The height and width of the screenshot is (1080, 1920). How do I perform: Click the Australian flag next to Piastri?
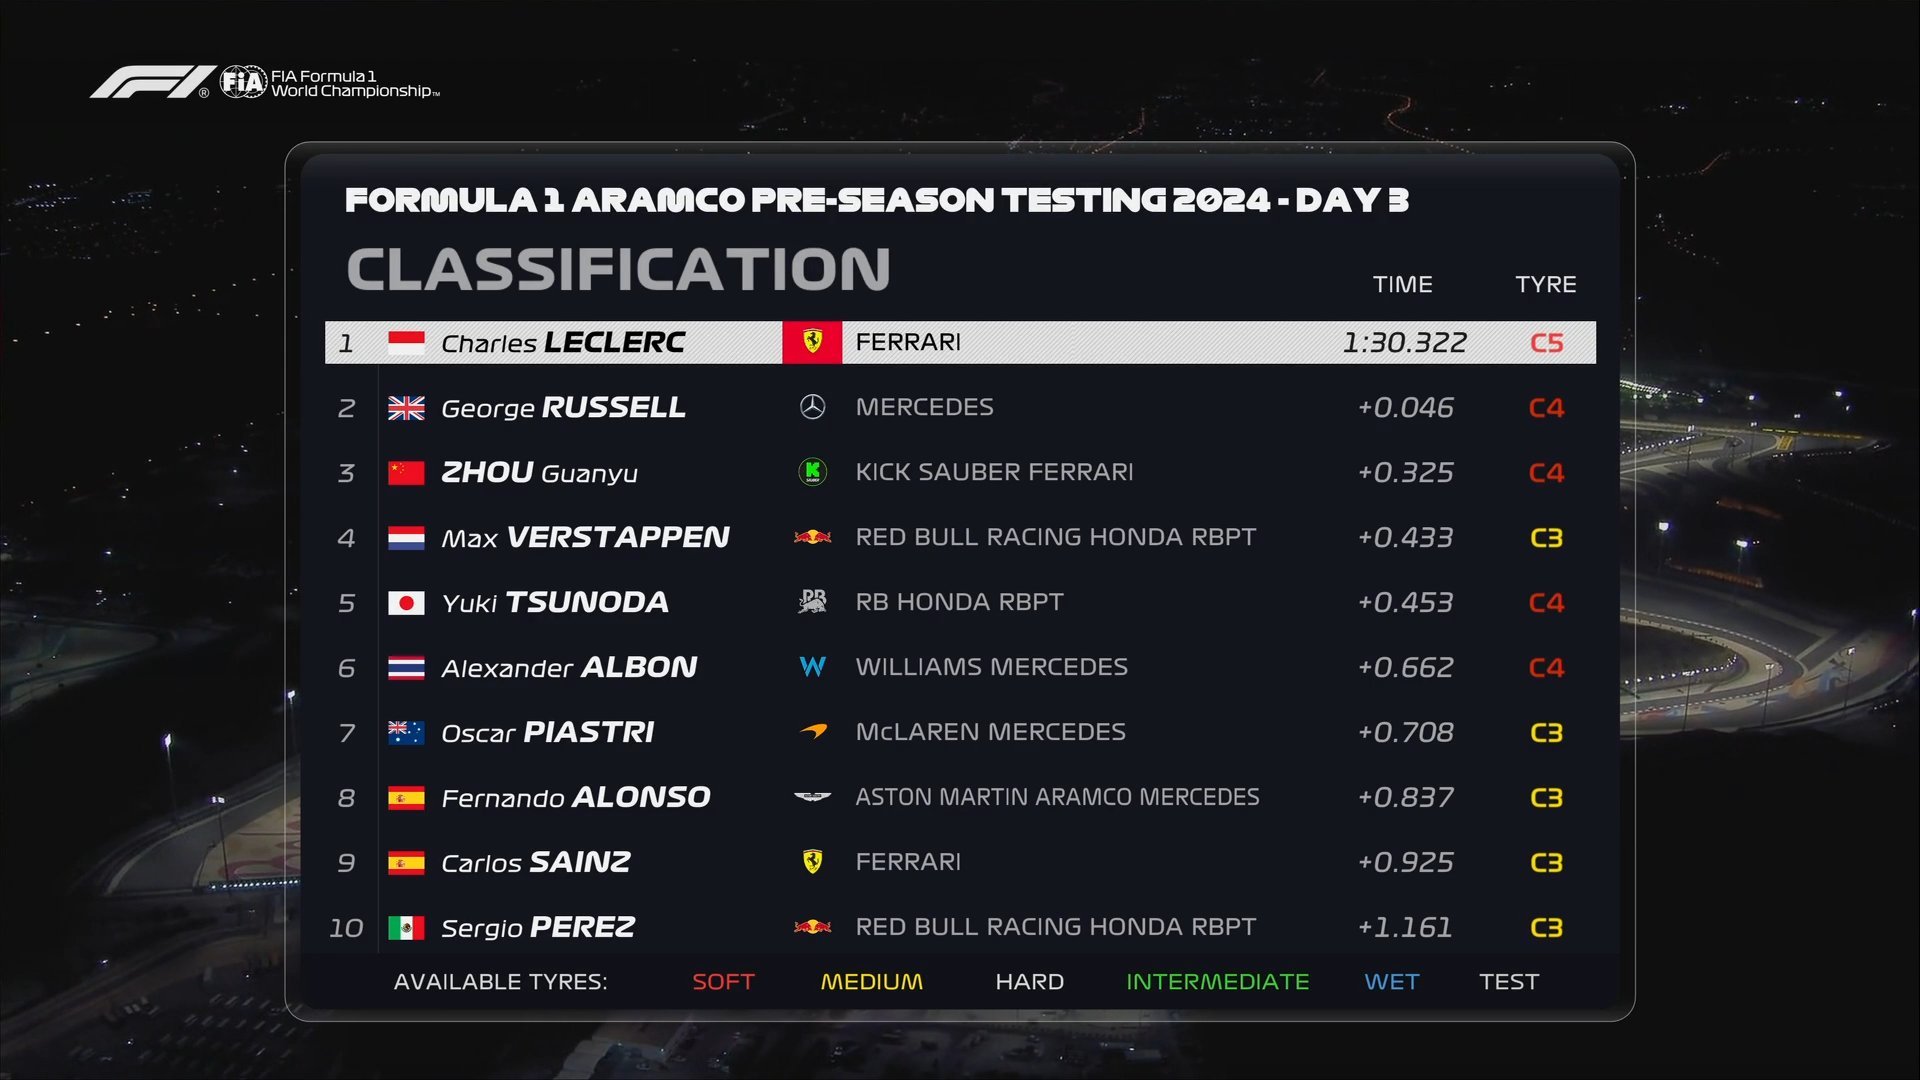pyautogui.click(x=406, y=733)
